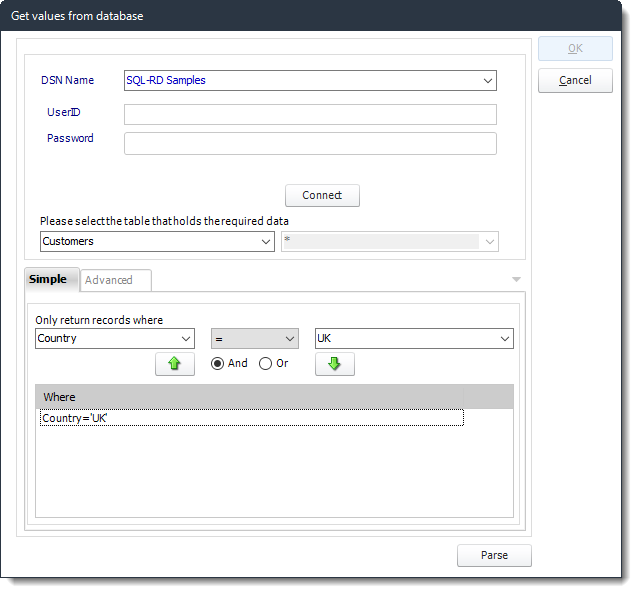Select the And radio button
The image size is (637, 593).
click(217, 364)
